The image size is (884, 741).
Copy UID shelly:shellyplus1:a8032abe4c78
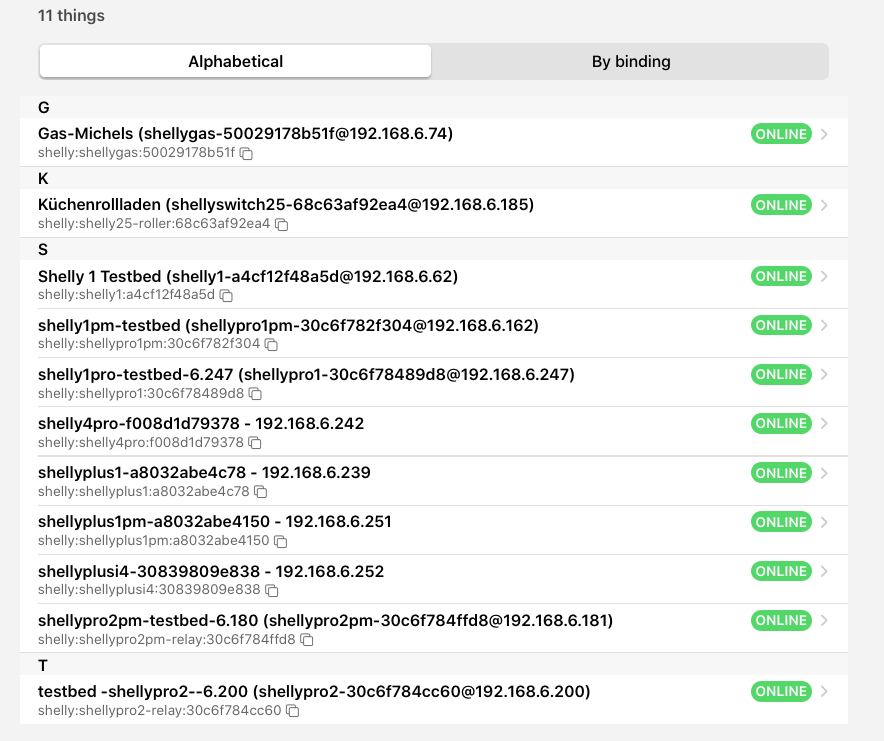[261, 492]
